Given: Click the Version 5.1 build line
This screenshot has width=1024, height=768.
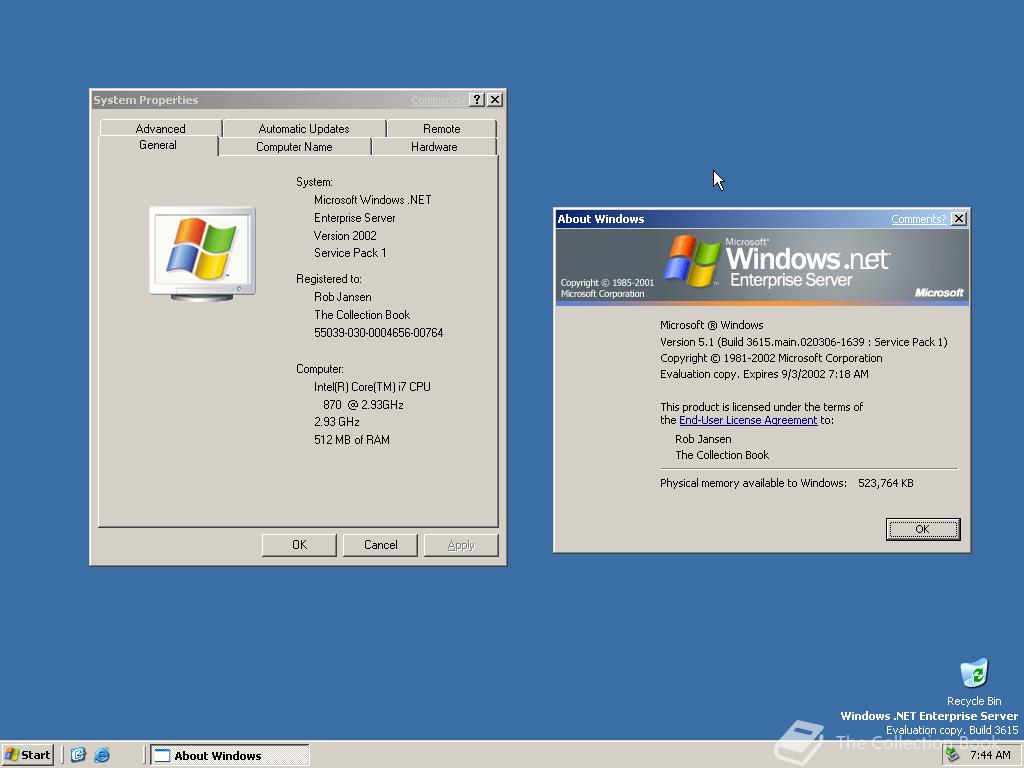Looking at the screenshot, I should click(x=803, y=342).
